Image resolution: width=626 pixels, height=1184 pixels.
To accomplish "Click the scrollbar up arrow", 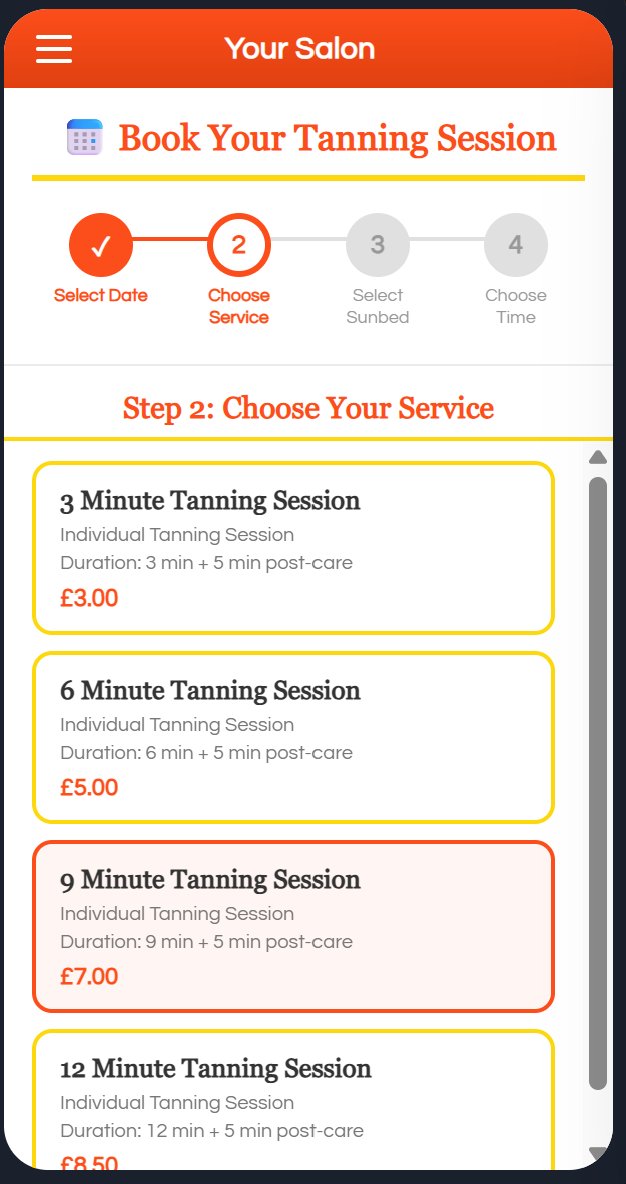I will (x=597, y=457).
